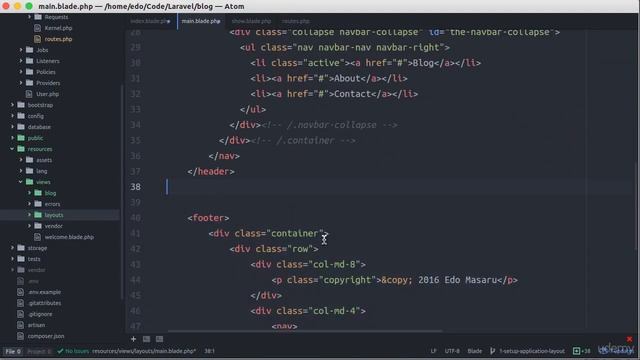Open the .gitignore file
The image size is (640, 360).
click(x=40, y=314)
